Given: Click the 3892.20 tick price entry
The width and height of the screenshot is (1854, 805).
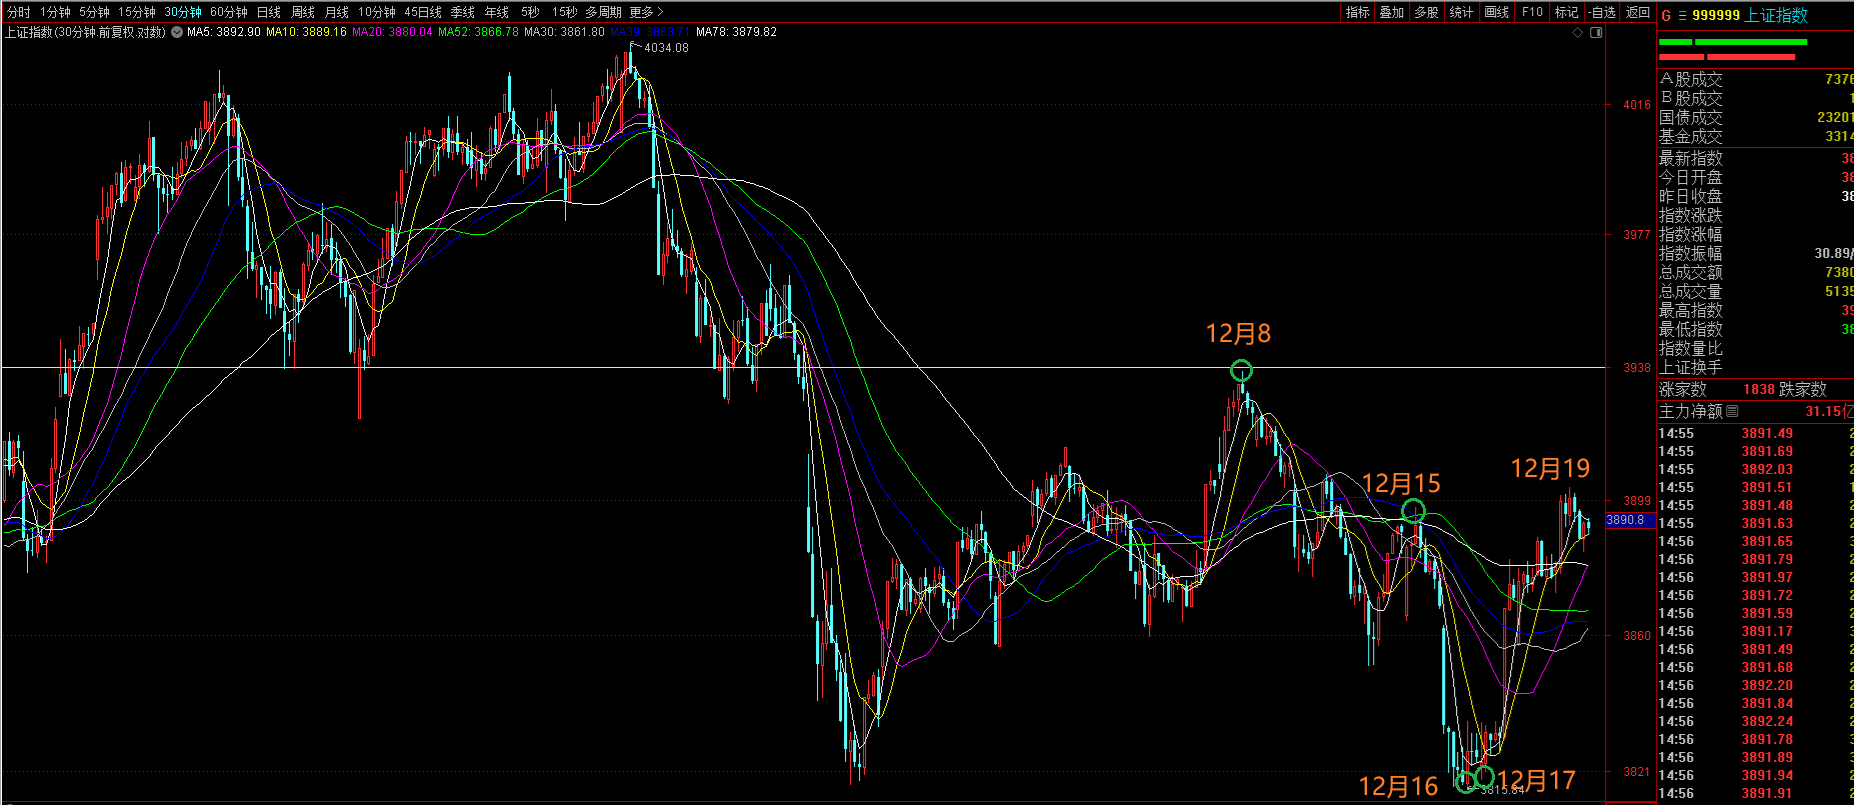Looking at the screenshot, I should 1767,685.
